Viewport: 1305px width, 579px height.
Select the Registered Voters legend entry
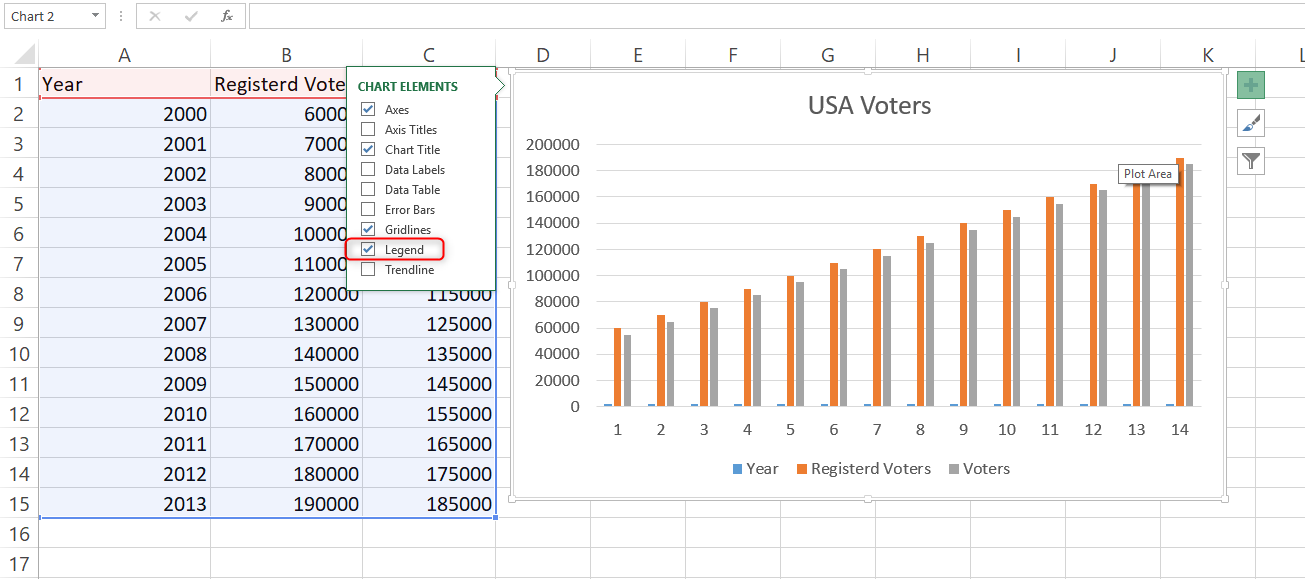tap(863, 468)
